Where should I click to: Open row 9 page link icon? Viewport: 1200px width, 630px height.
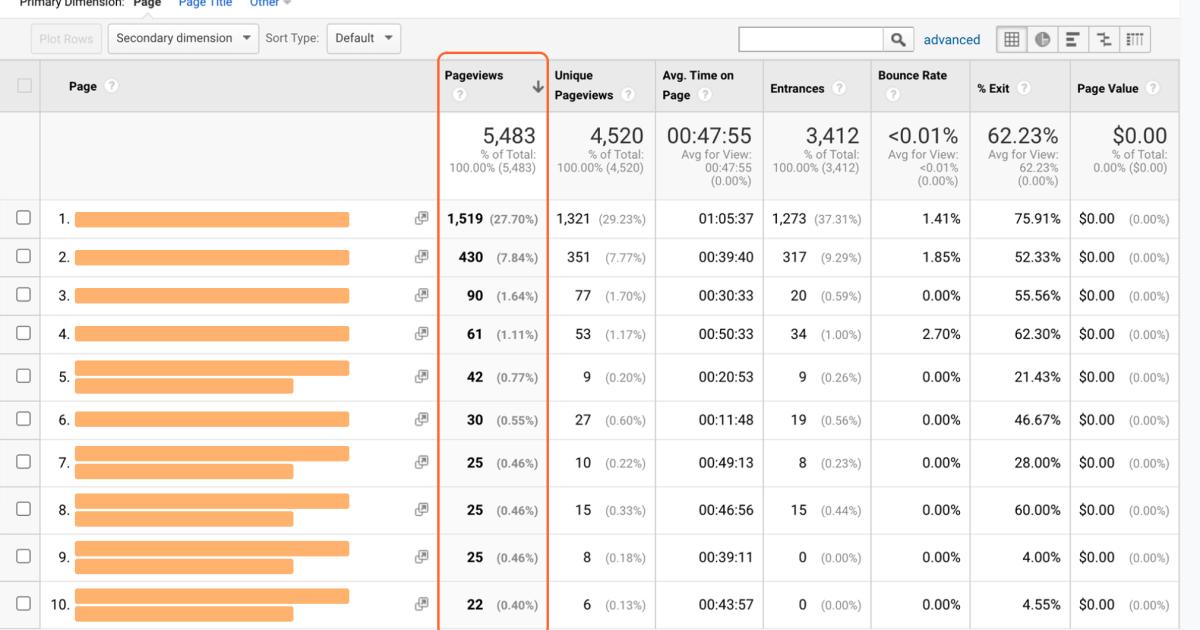click(x=422, y=557)
